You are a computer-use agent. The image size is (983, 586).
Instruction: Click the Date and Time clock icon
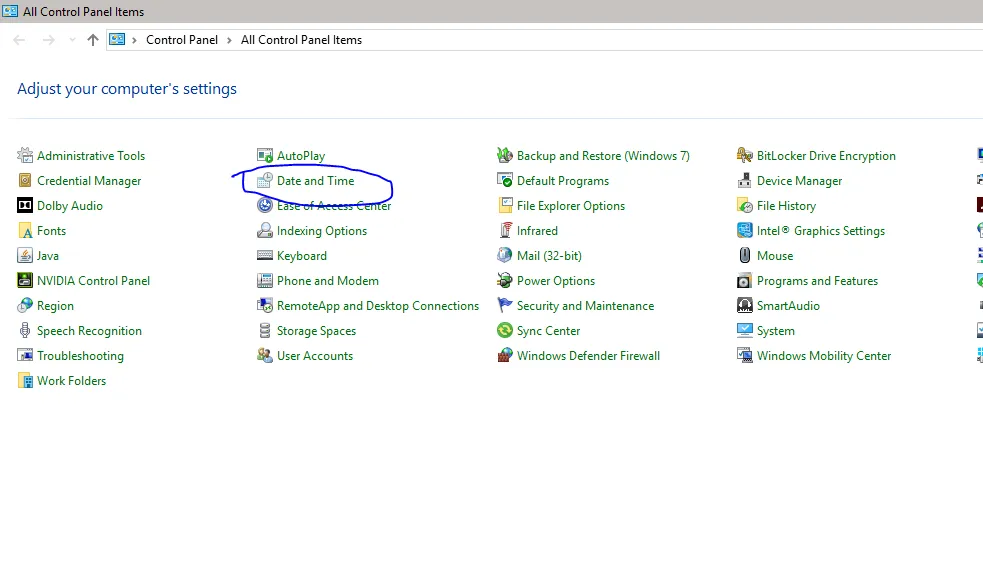(265, 181)
